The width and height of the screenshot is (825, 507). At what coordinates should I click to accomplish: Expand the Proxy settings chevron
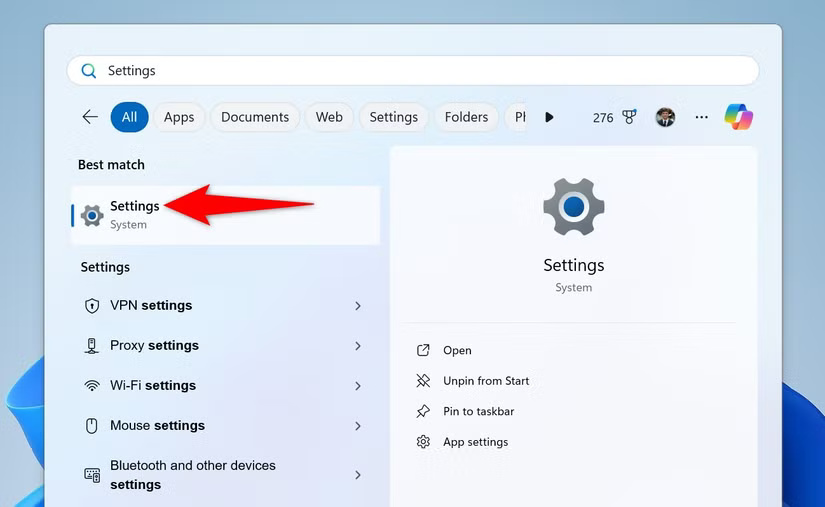pos(358,346)
